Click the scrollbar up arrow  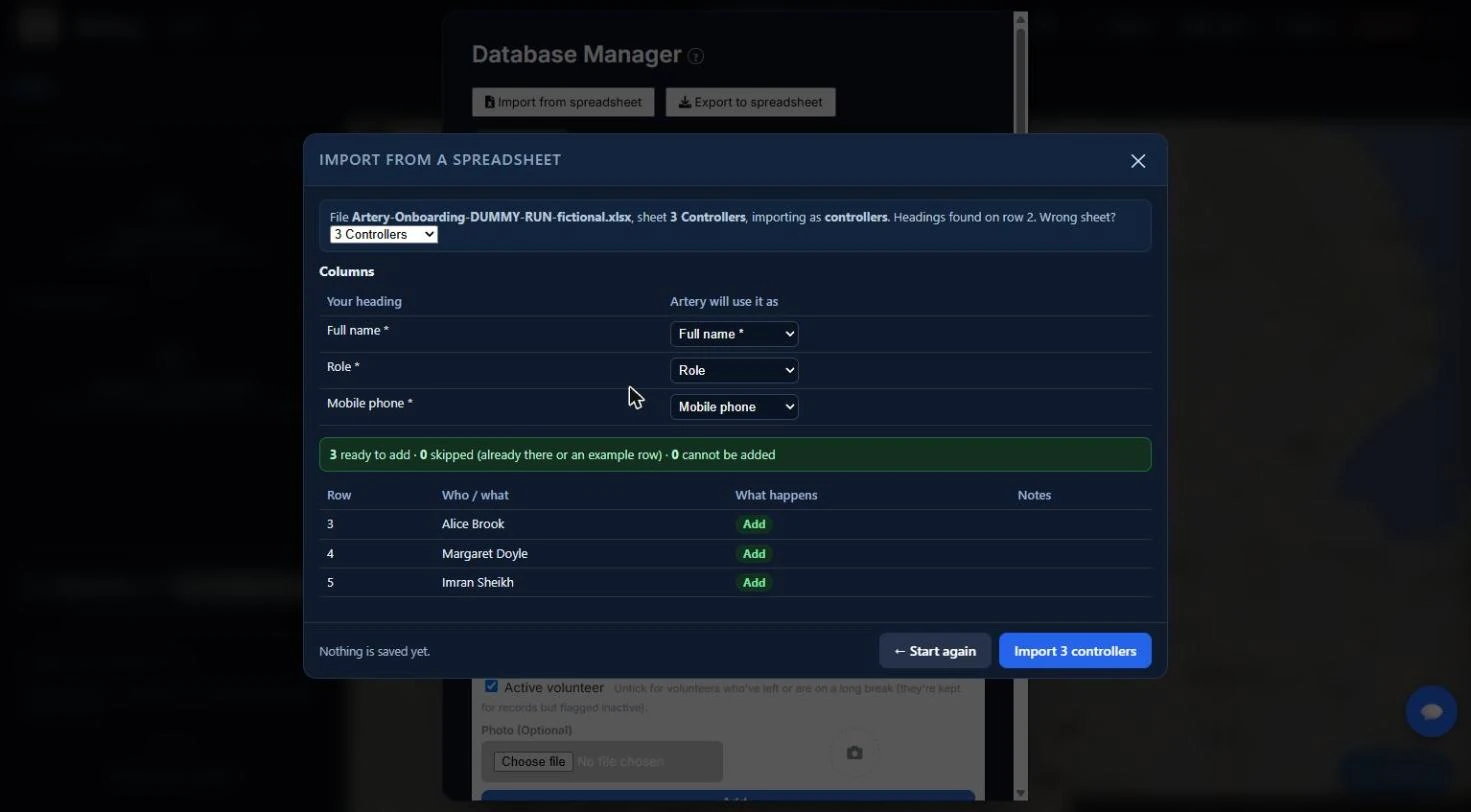tap(1020, 19)
